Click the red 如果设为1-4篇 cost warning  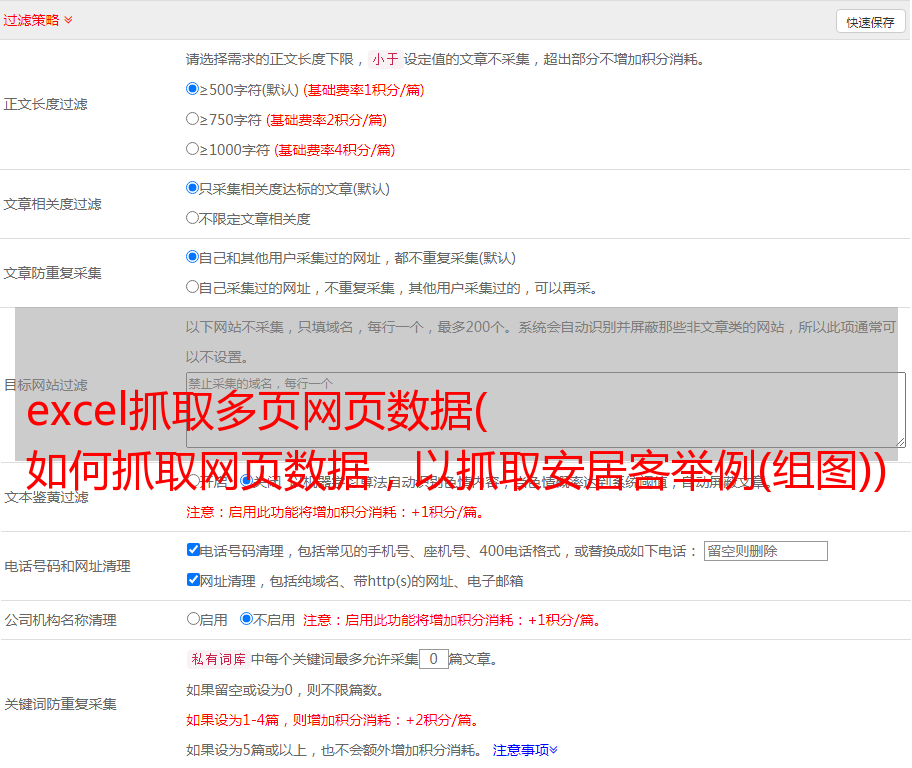(x=334, y=720)
